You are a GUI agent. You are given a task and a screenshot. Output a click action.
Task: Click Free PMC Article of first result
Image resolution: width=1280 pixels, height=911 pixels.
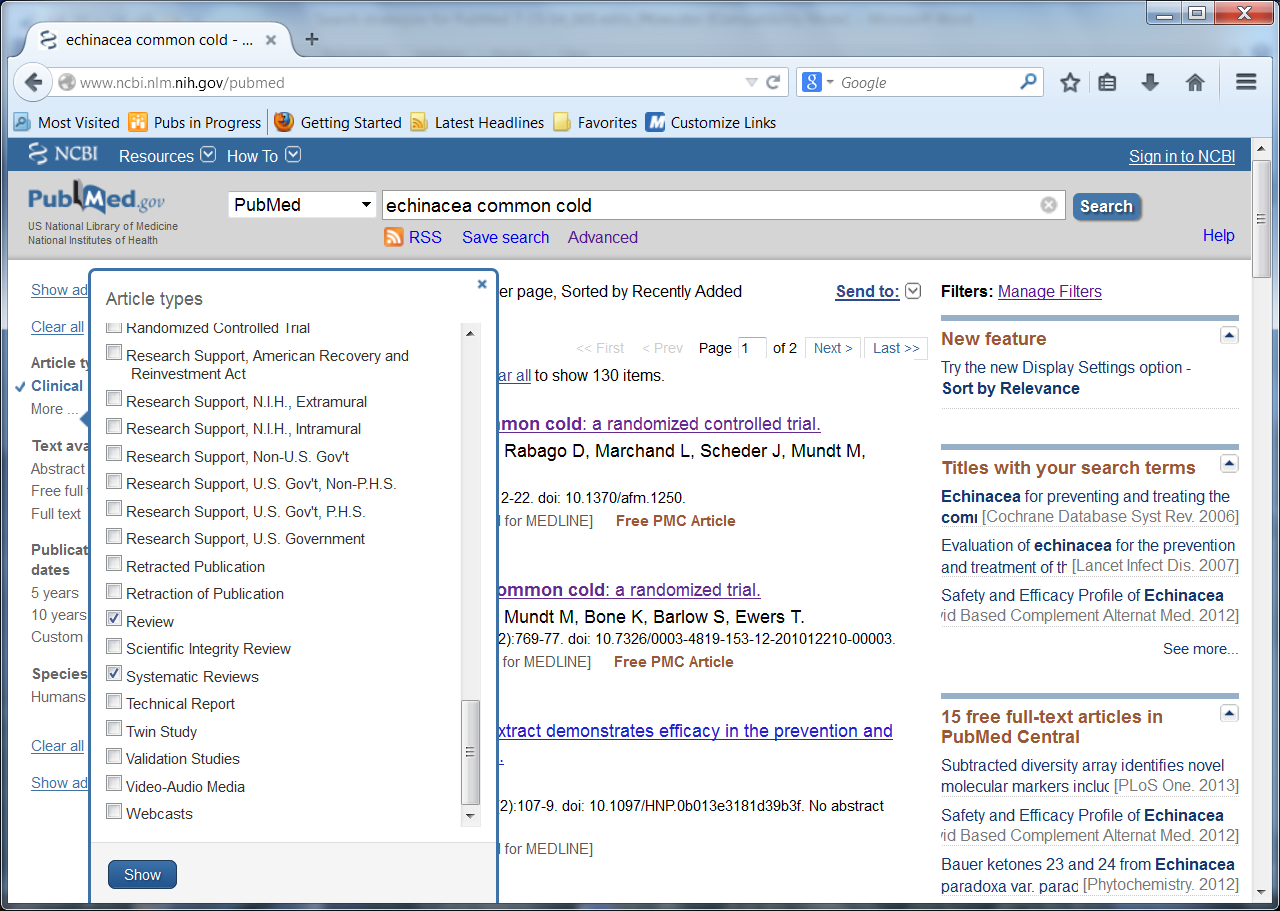(x=676, y=521)
